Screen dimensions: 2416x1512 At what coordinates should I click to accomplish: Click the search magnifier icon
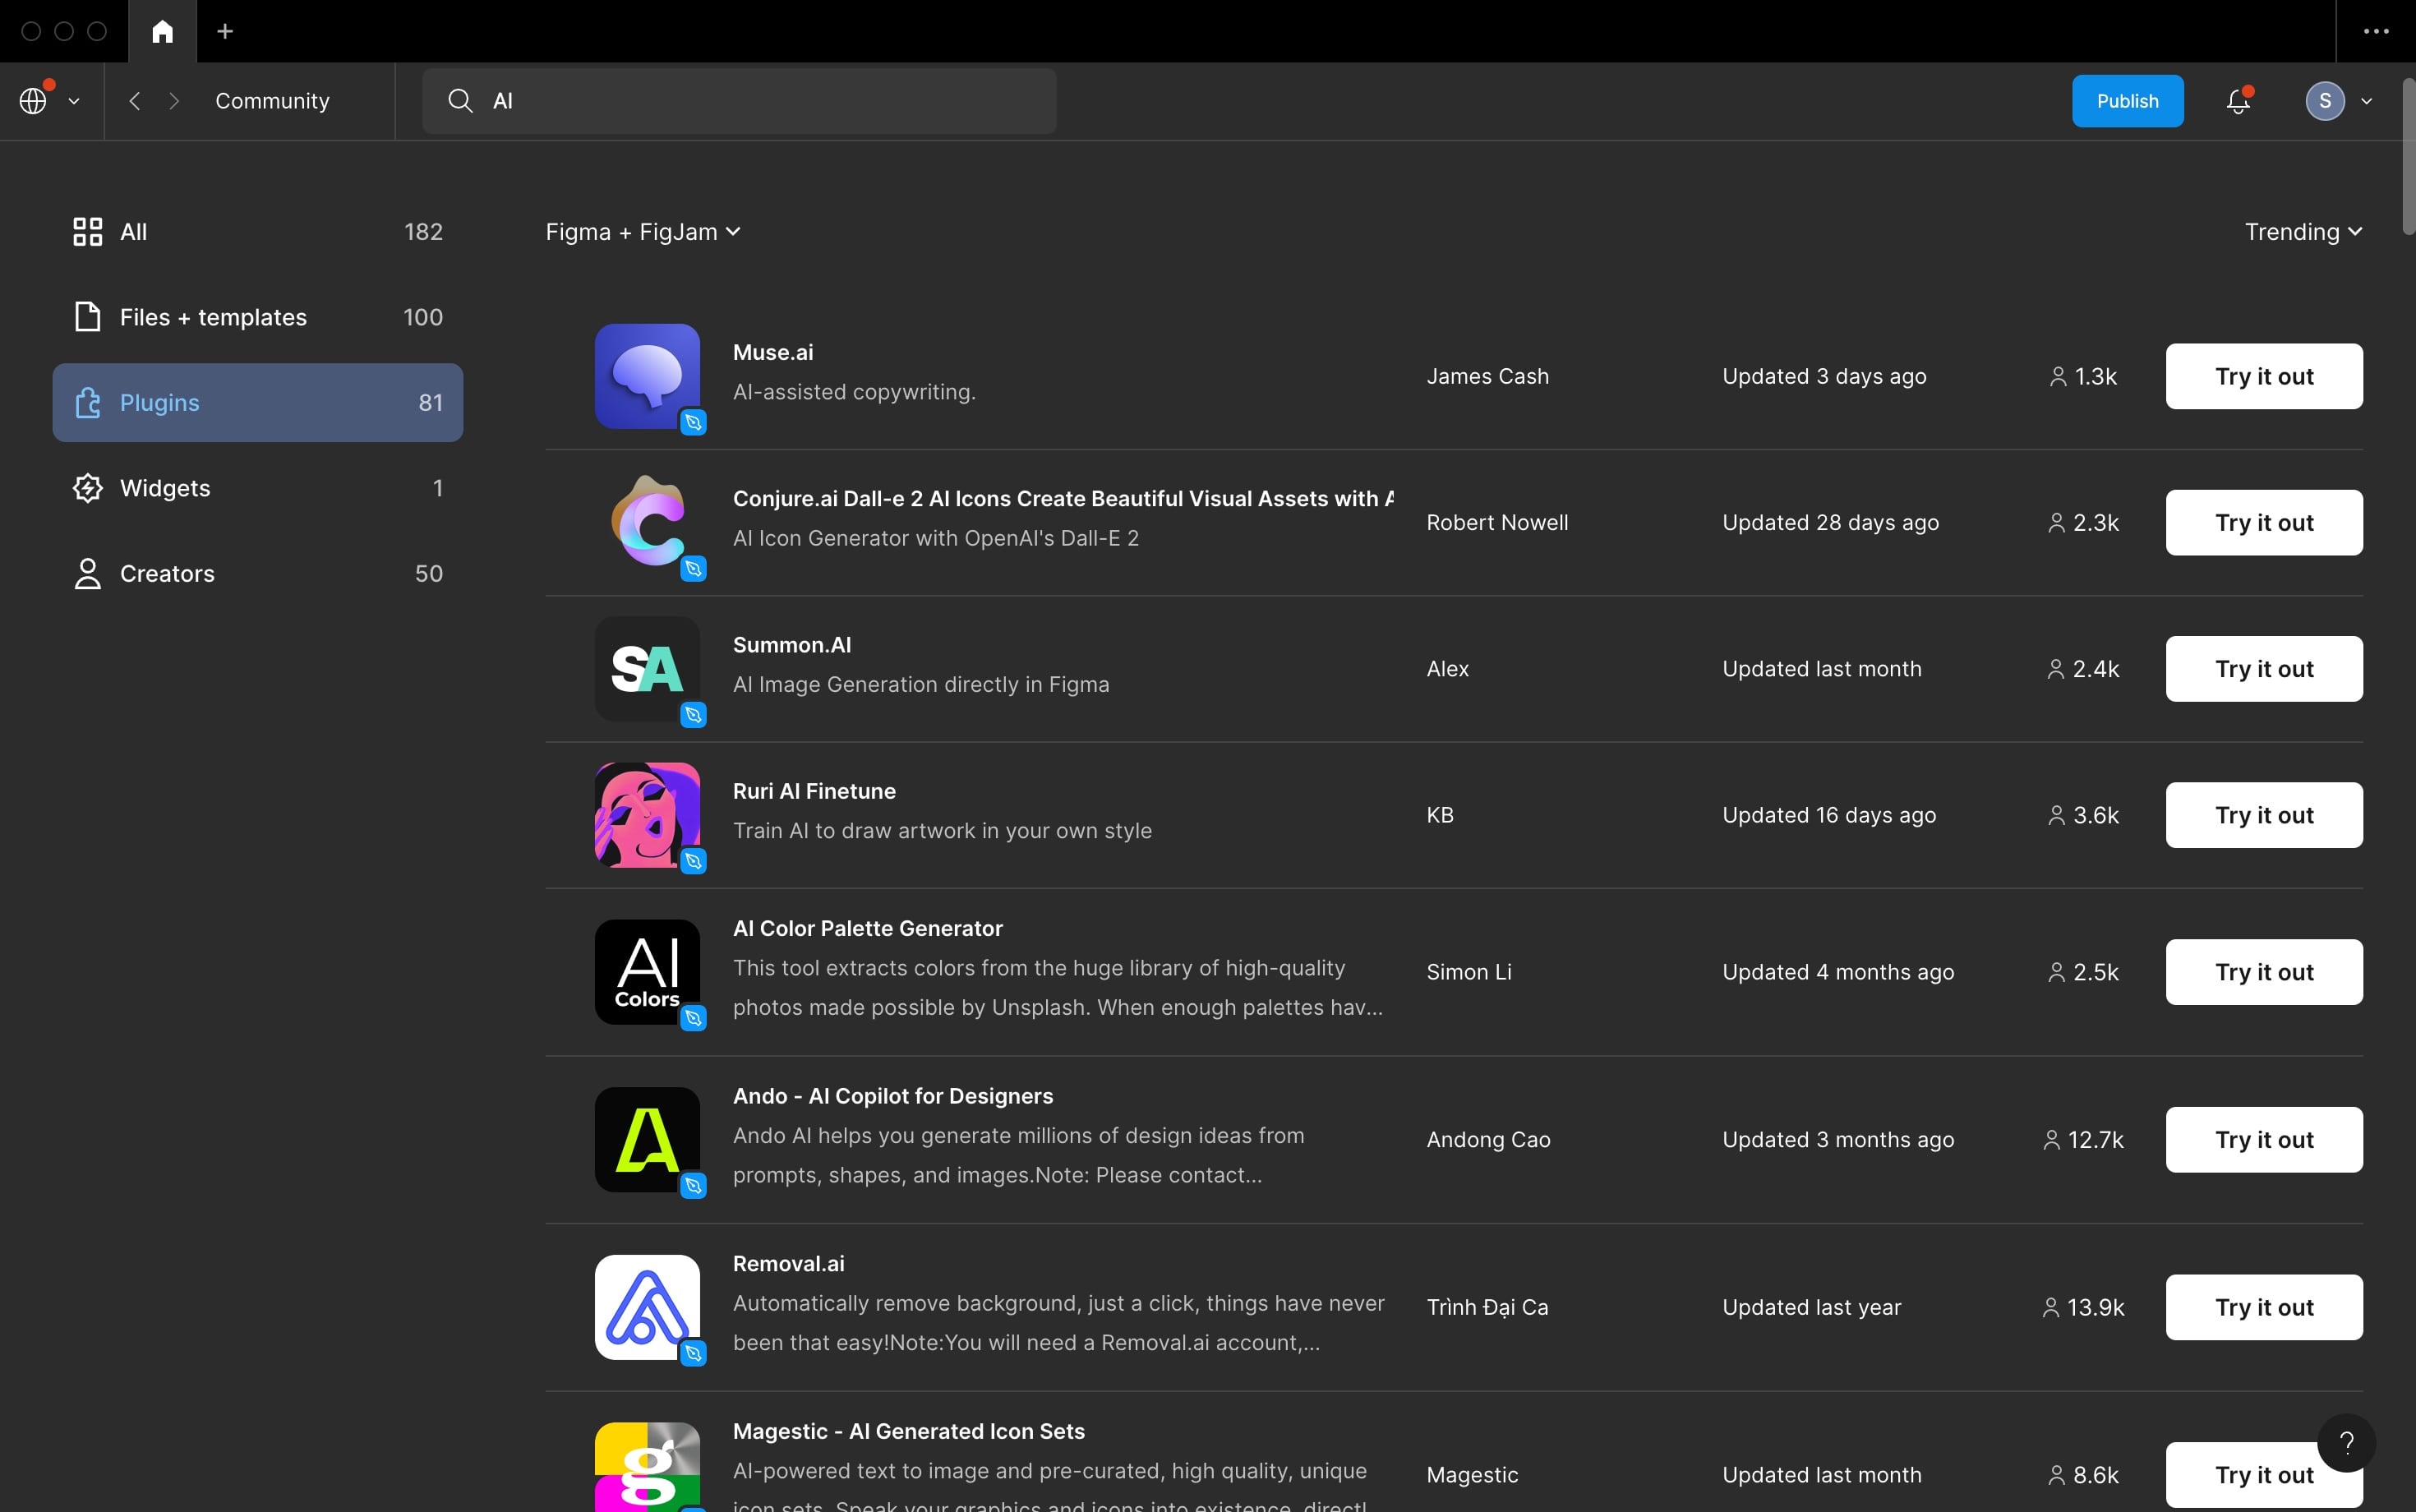point(460,100)
